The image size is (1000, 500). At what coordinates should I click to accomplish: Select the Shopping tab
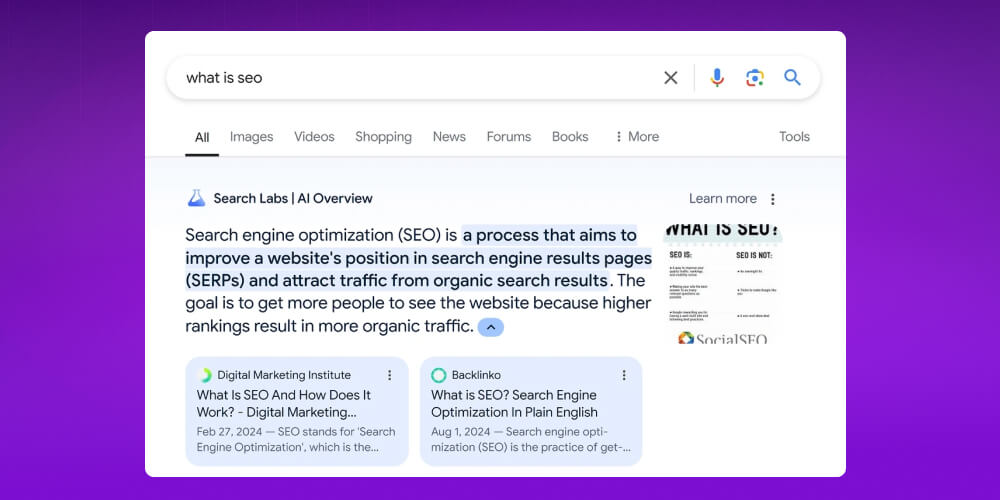pyautogui.click(x=383, y=137)
